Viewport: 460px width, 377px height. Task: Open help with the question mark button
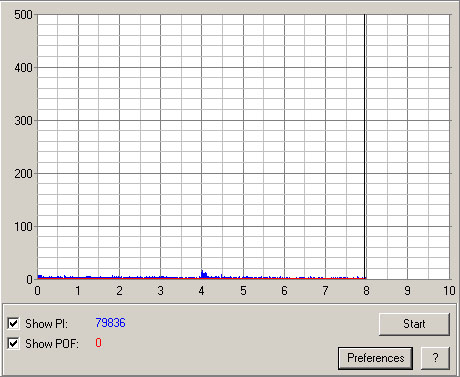point(435,358)
